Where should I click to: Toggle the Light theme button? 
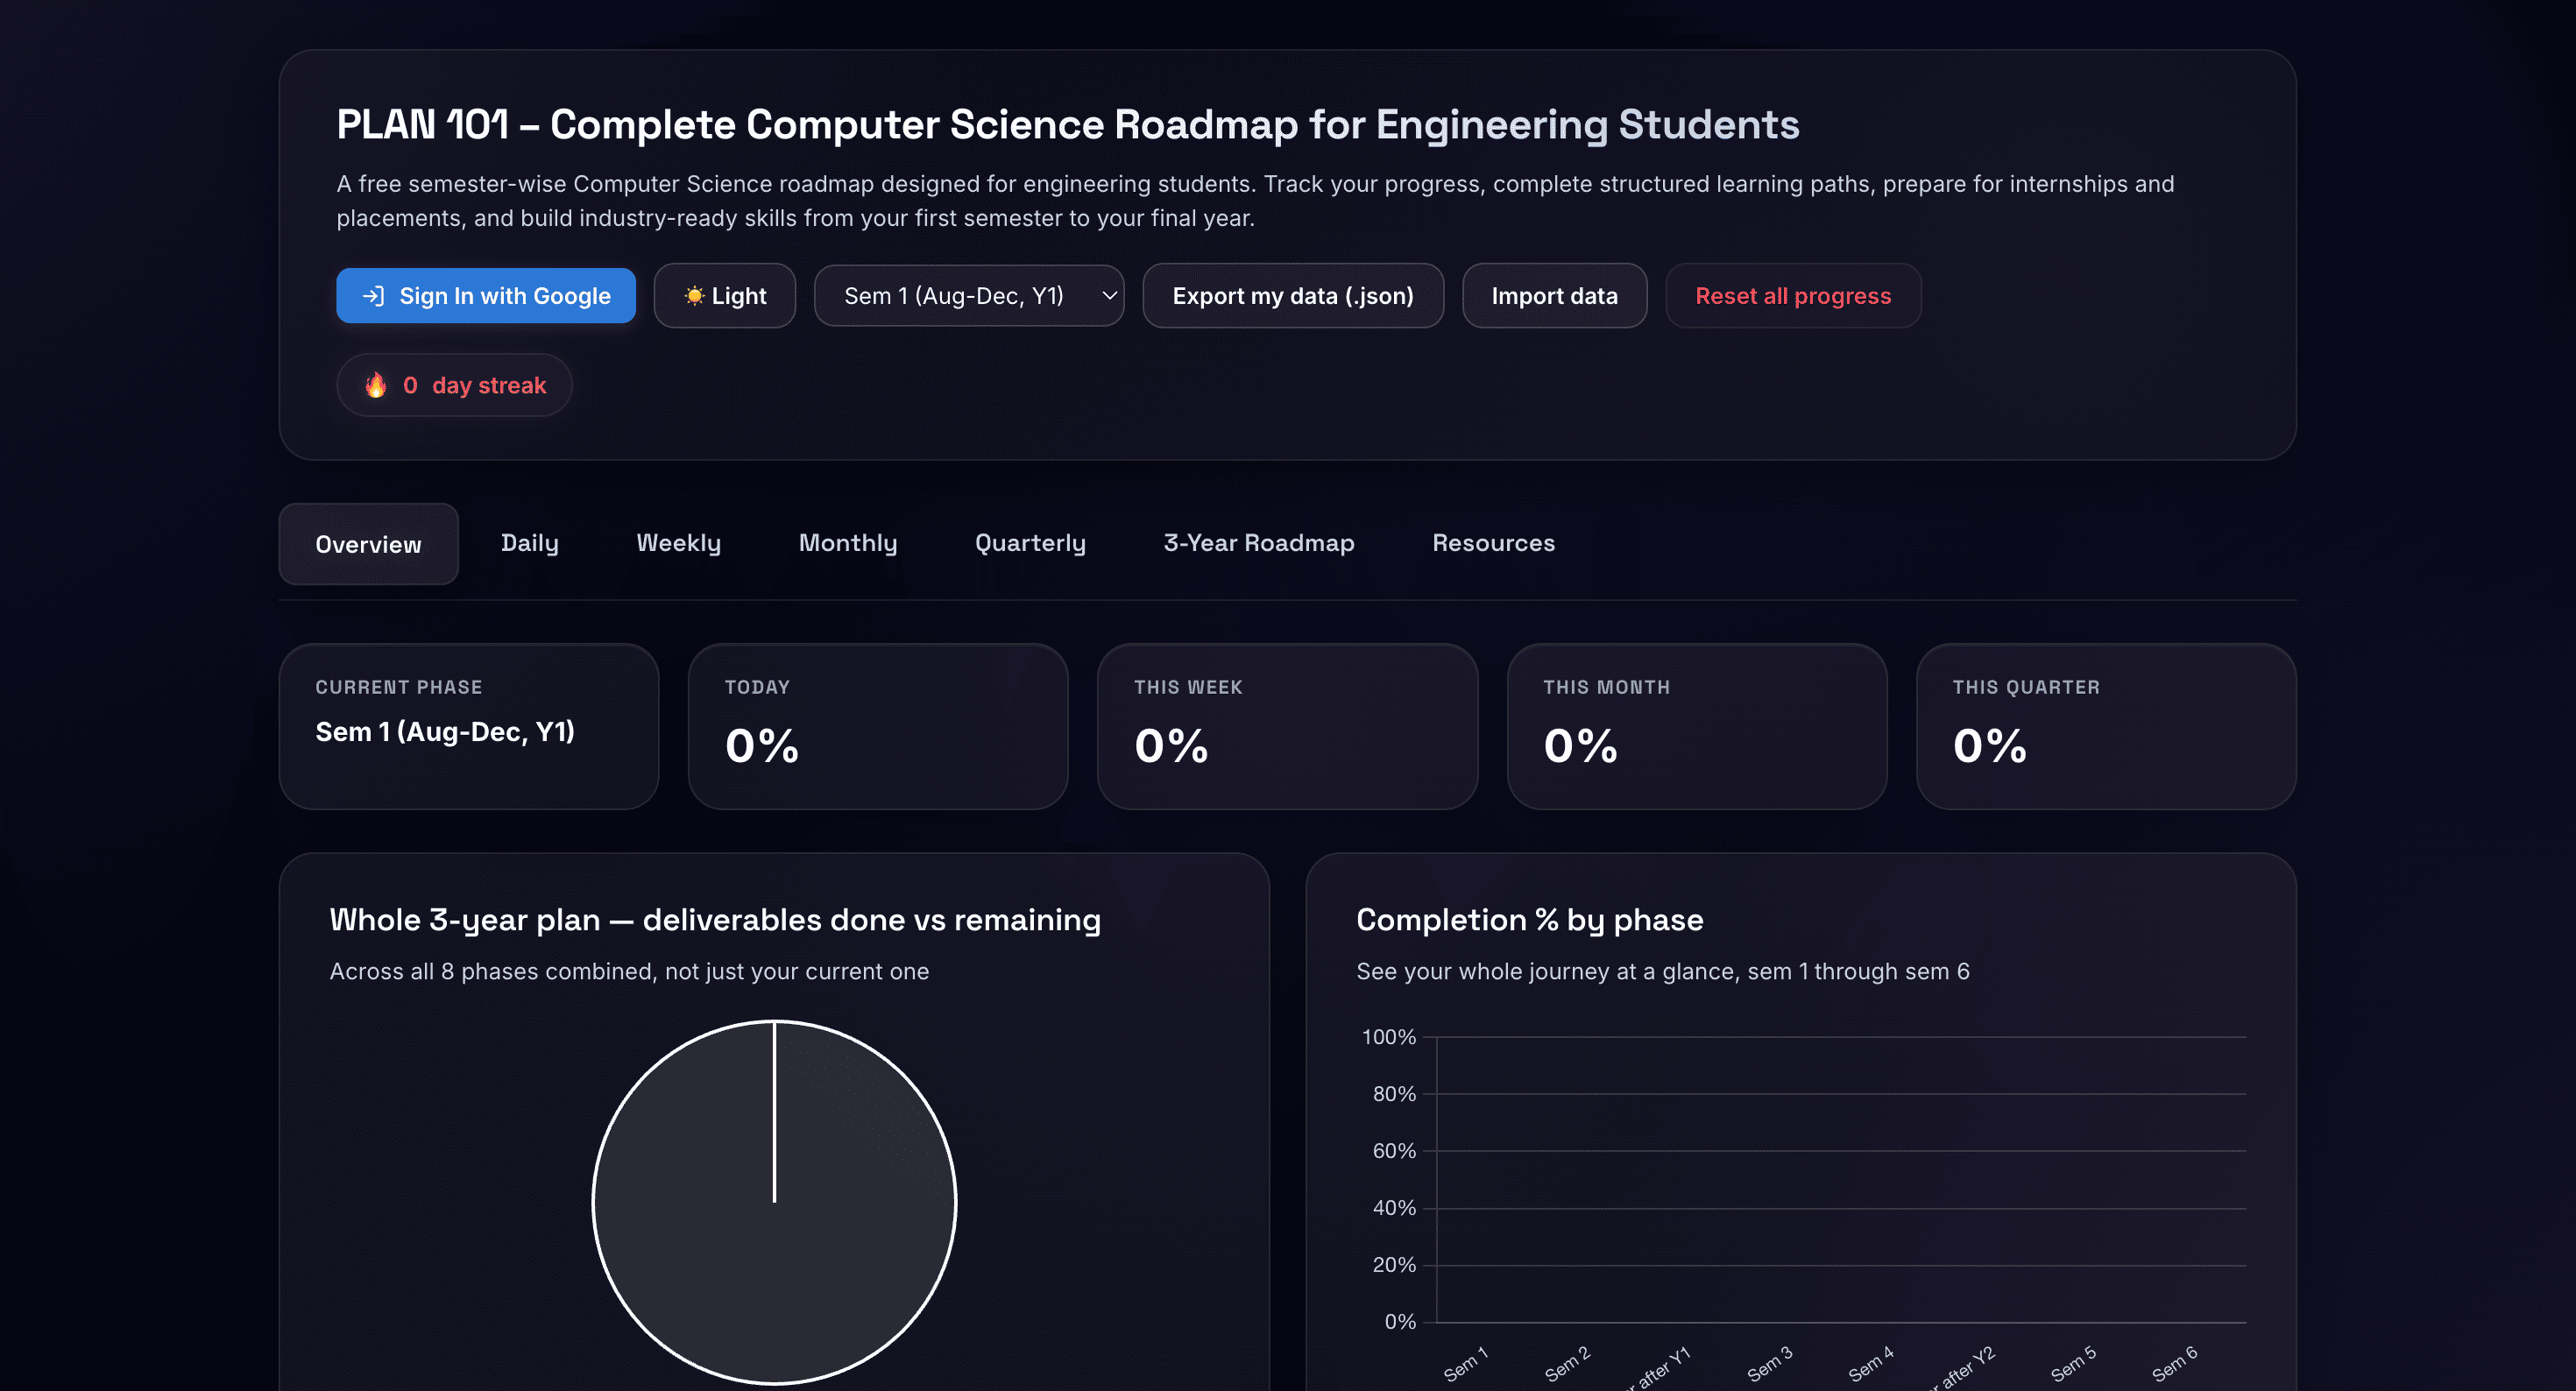click(x=725, y=296)
